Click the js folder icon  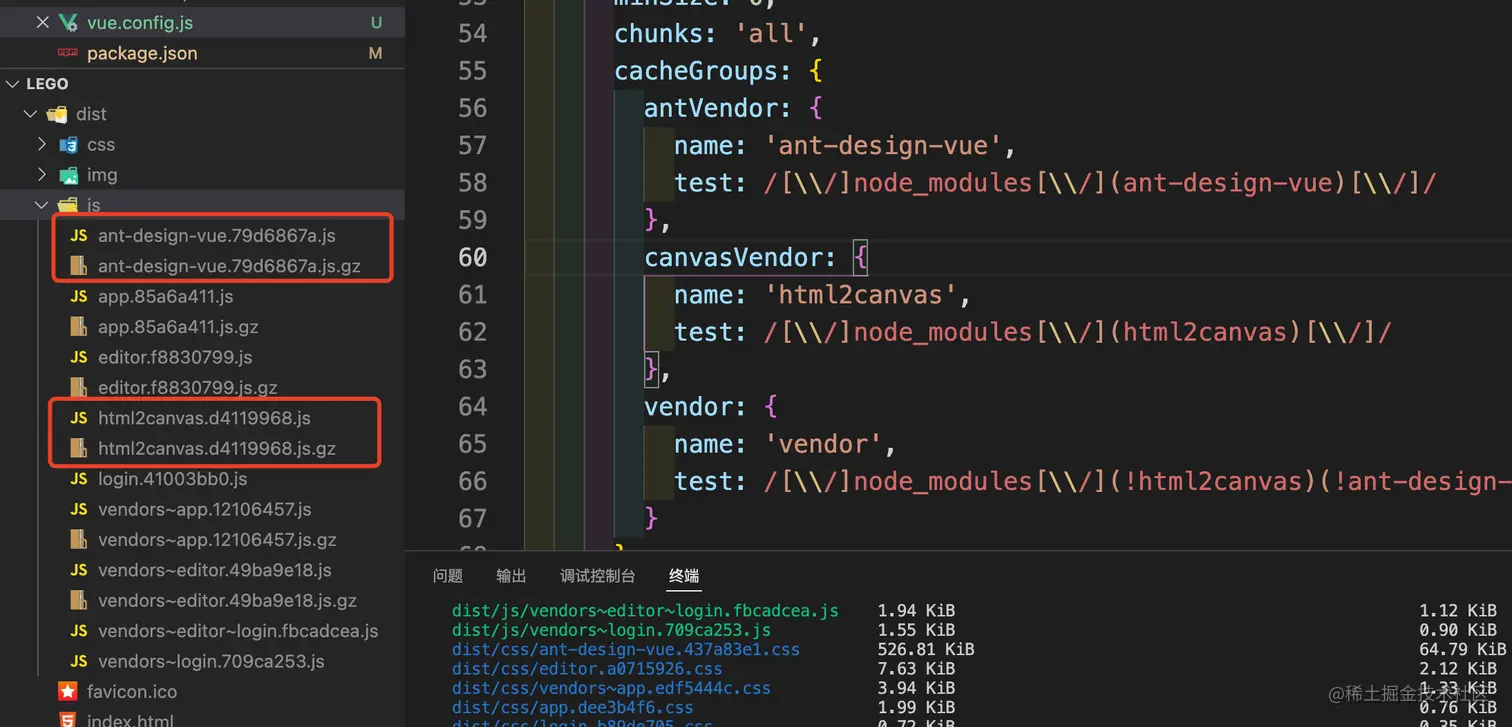(68, 205)
